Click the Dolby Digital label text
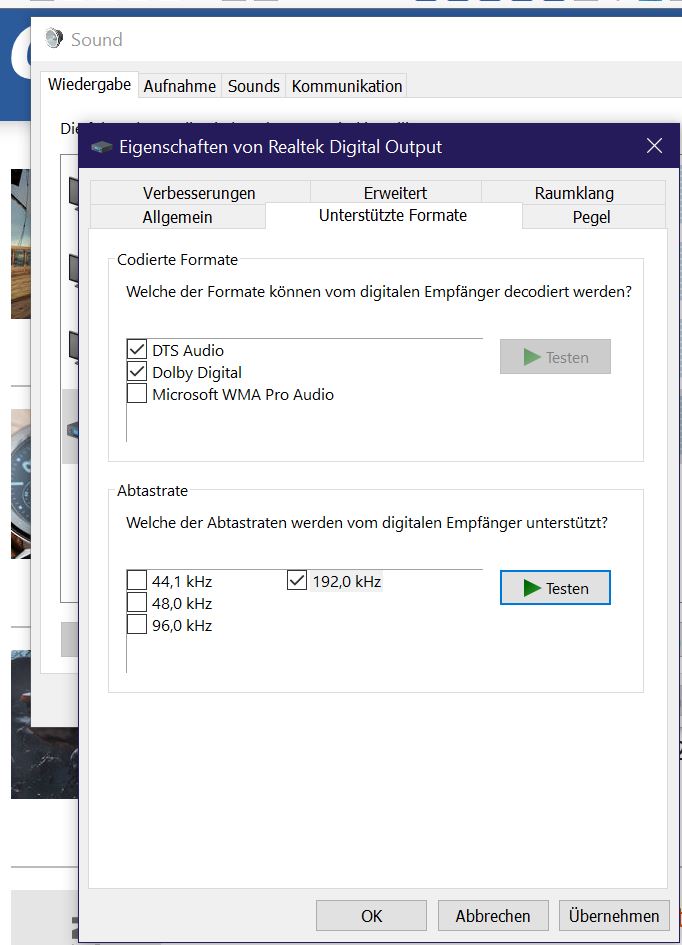 coord(197,372)
